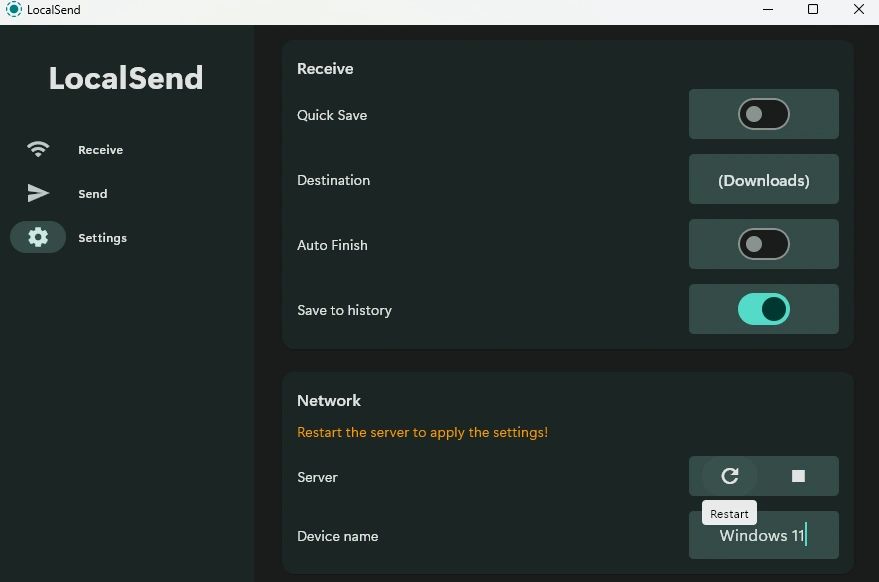
Task: Disable the Save to history toggle
Action: 764,310
